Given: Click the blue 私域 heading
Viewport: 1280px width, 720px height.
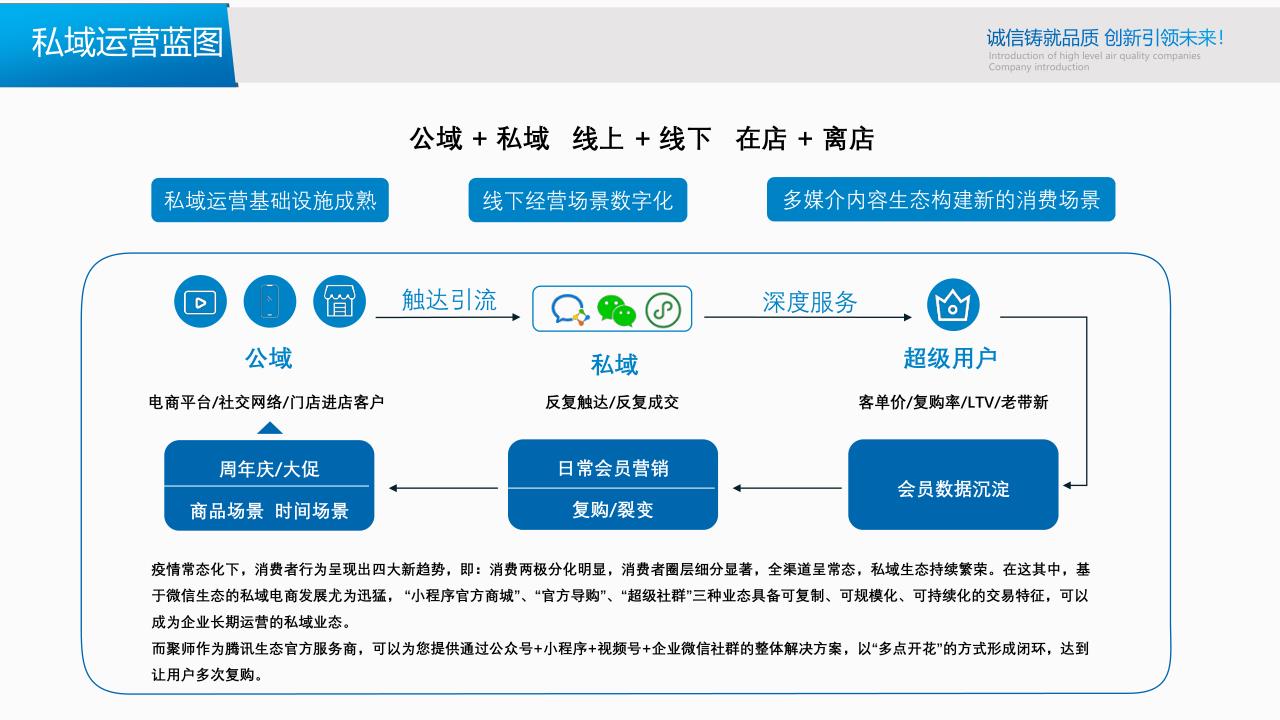Looking at the screenshot, I should point(615,365).
